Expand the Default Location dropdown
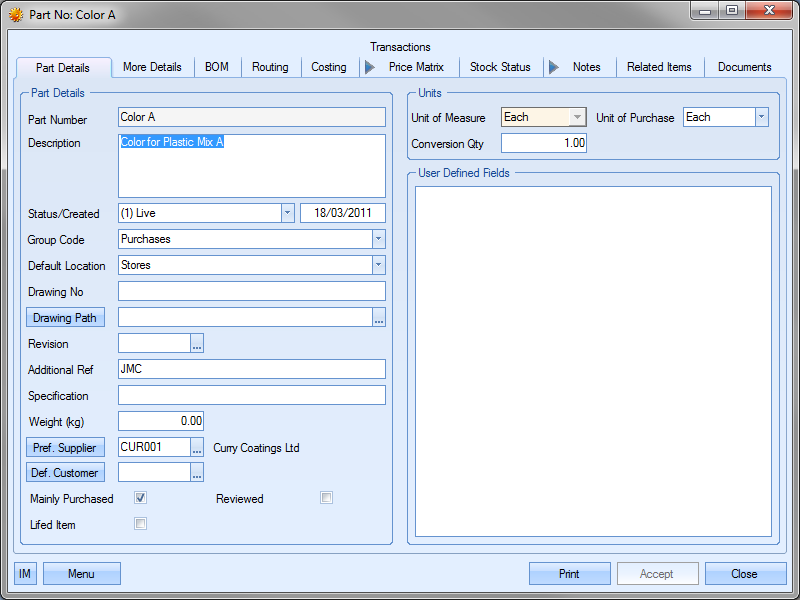 tap(378, 266)
